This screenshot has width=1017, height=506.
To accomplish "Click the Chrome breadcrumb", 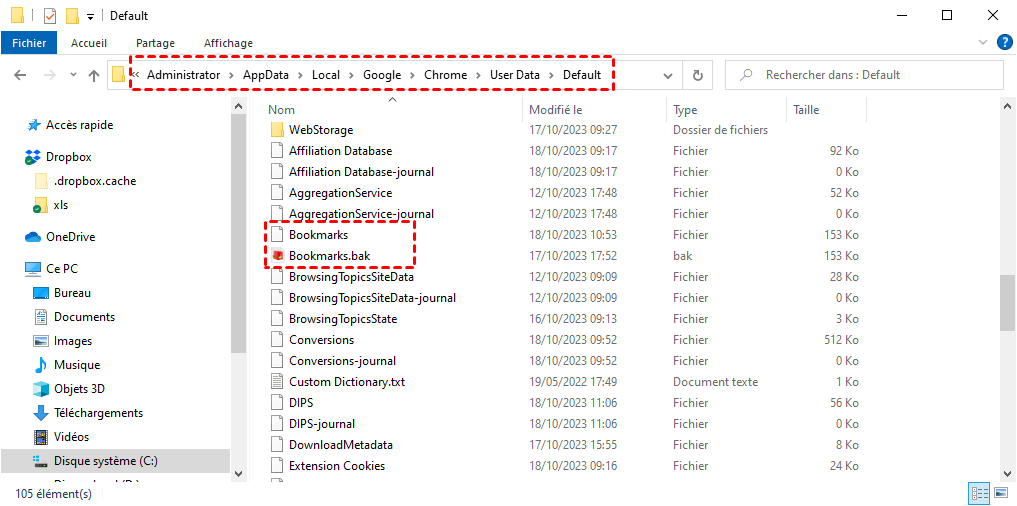I will pyautogui.click(x=446, y=75).
